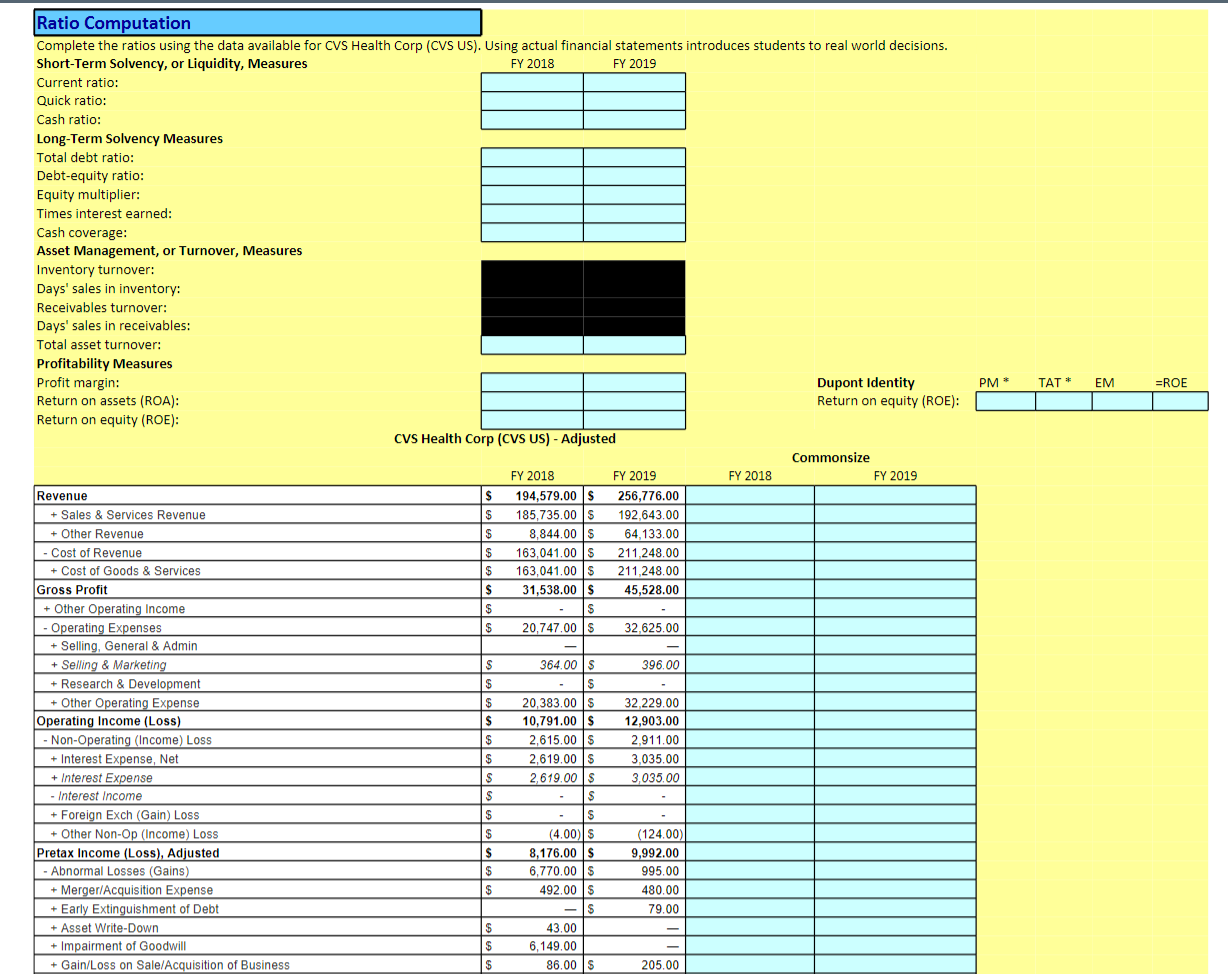
Task: Select the =ROE result cell
Action: coord(1180,401)
